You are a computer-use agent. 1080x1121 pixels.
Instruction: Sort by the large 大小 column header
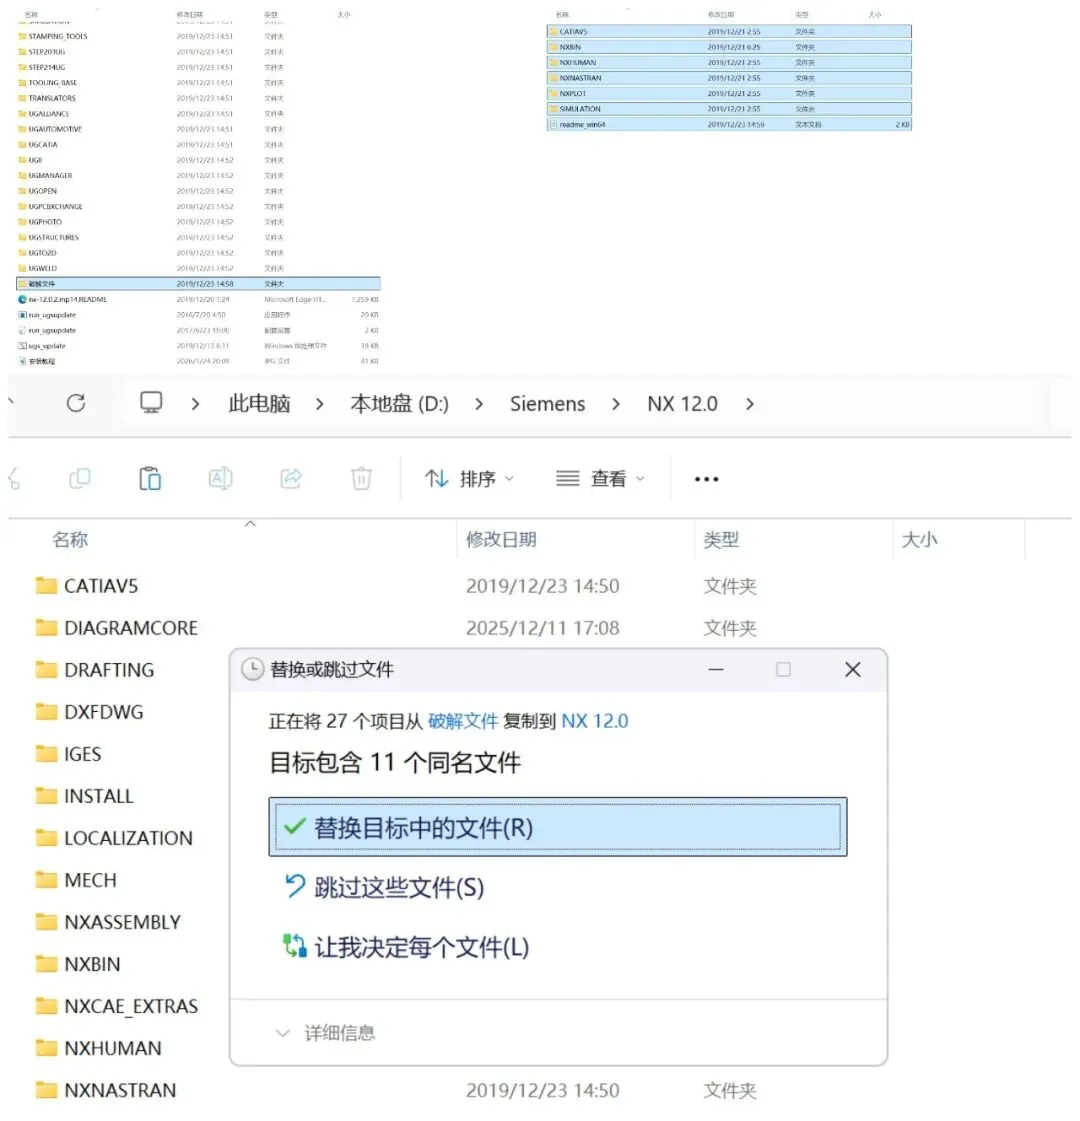click(x=919, y=540)
